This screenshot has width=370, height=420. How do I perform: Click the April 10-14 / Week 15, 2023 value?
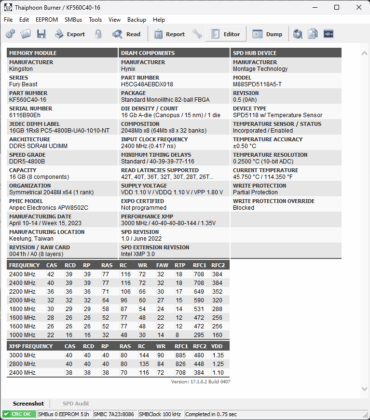(x=45, y=223)
